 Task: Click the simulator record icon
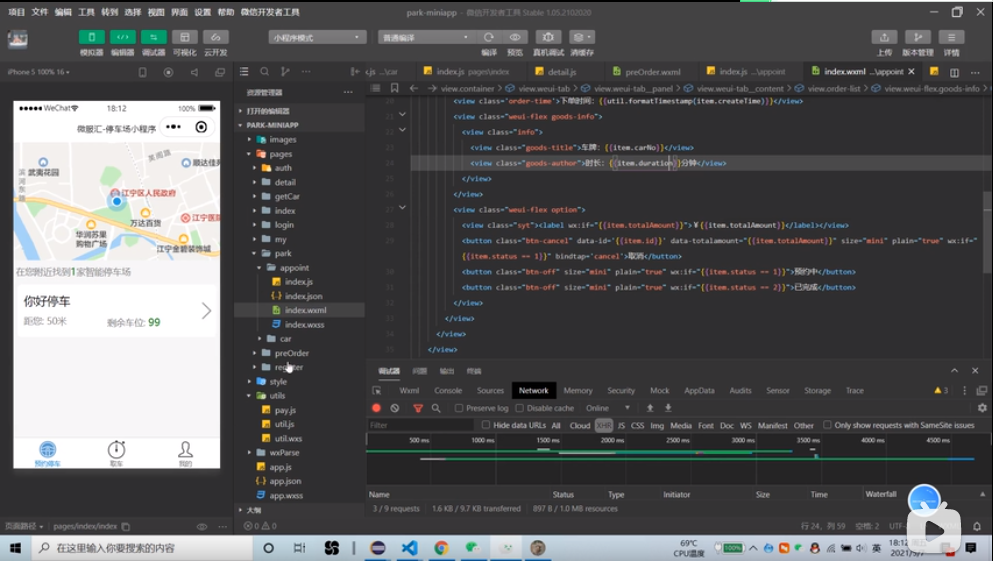pyautogui.click(x=168, y=72)
